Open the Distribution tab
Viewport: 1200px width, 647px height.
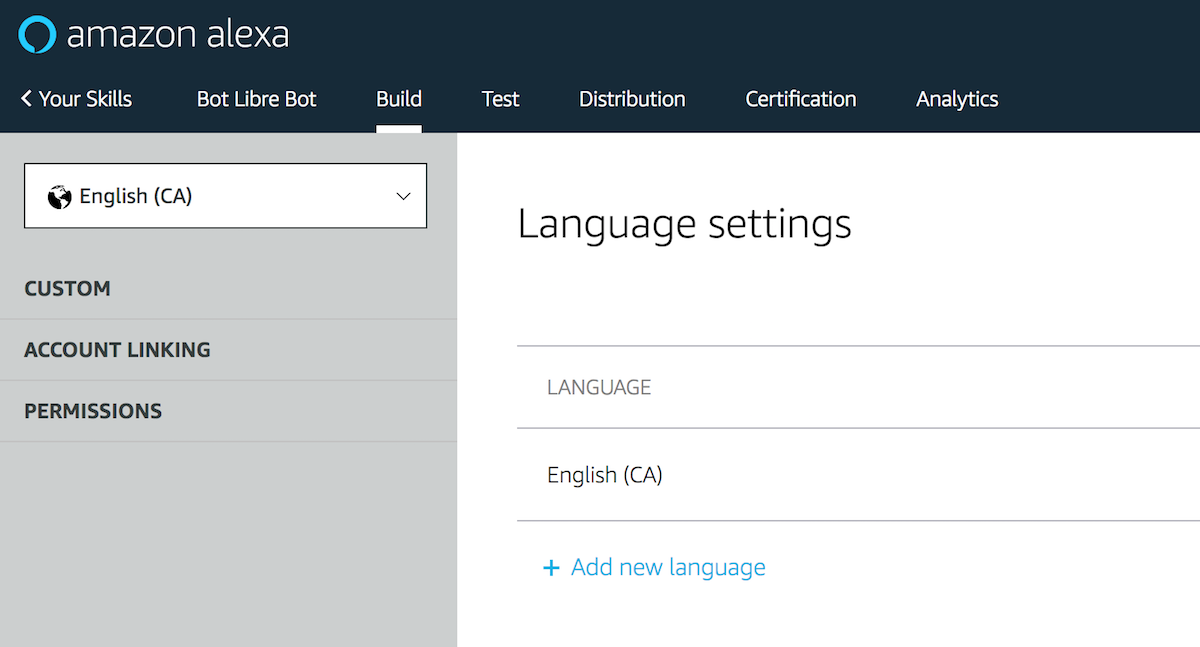click(632, 99)
